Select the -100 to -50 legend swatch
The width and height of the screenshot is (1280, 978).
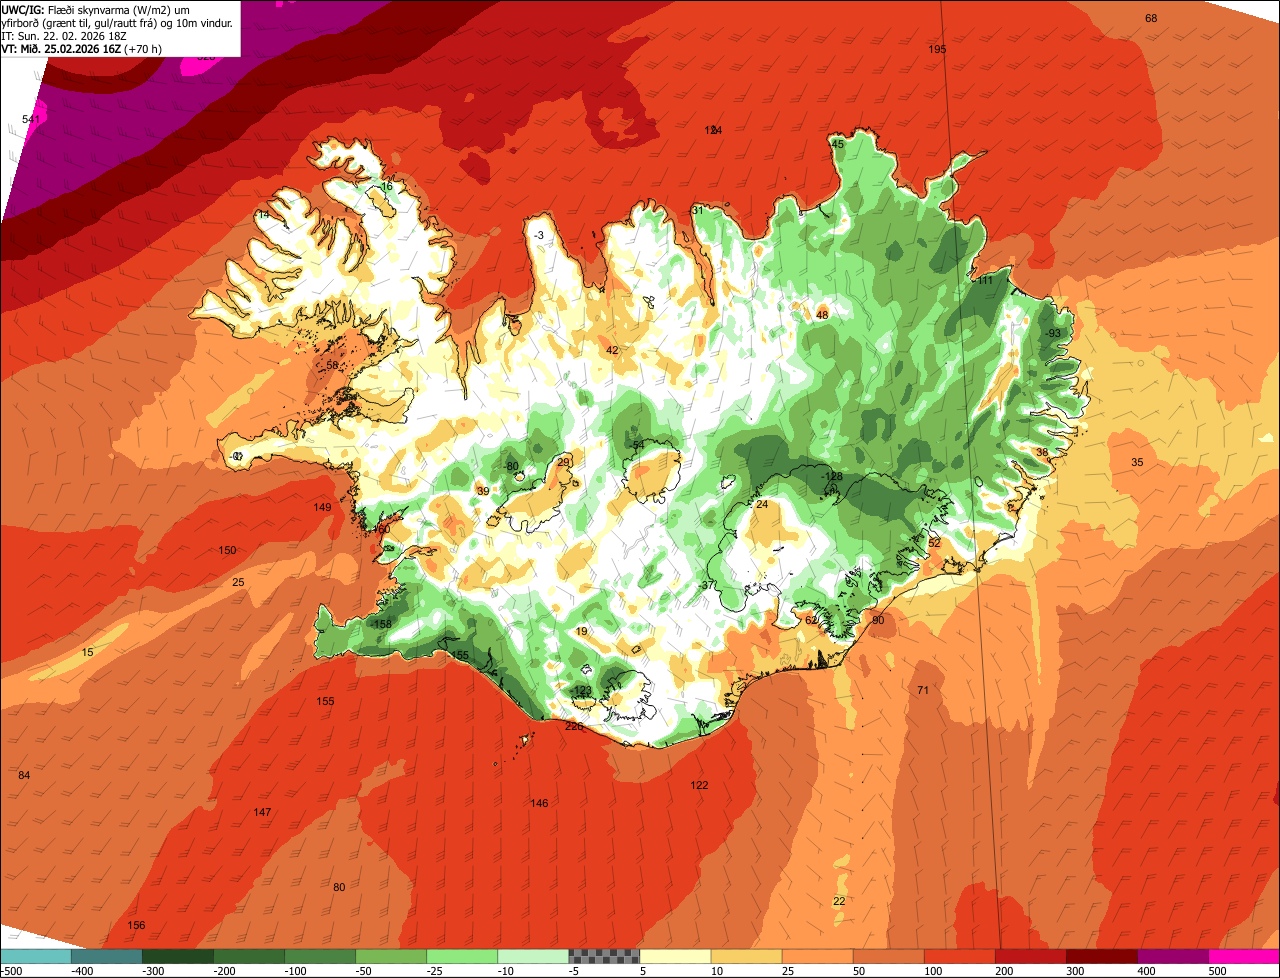320,956
